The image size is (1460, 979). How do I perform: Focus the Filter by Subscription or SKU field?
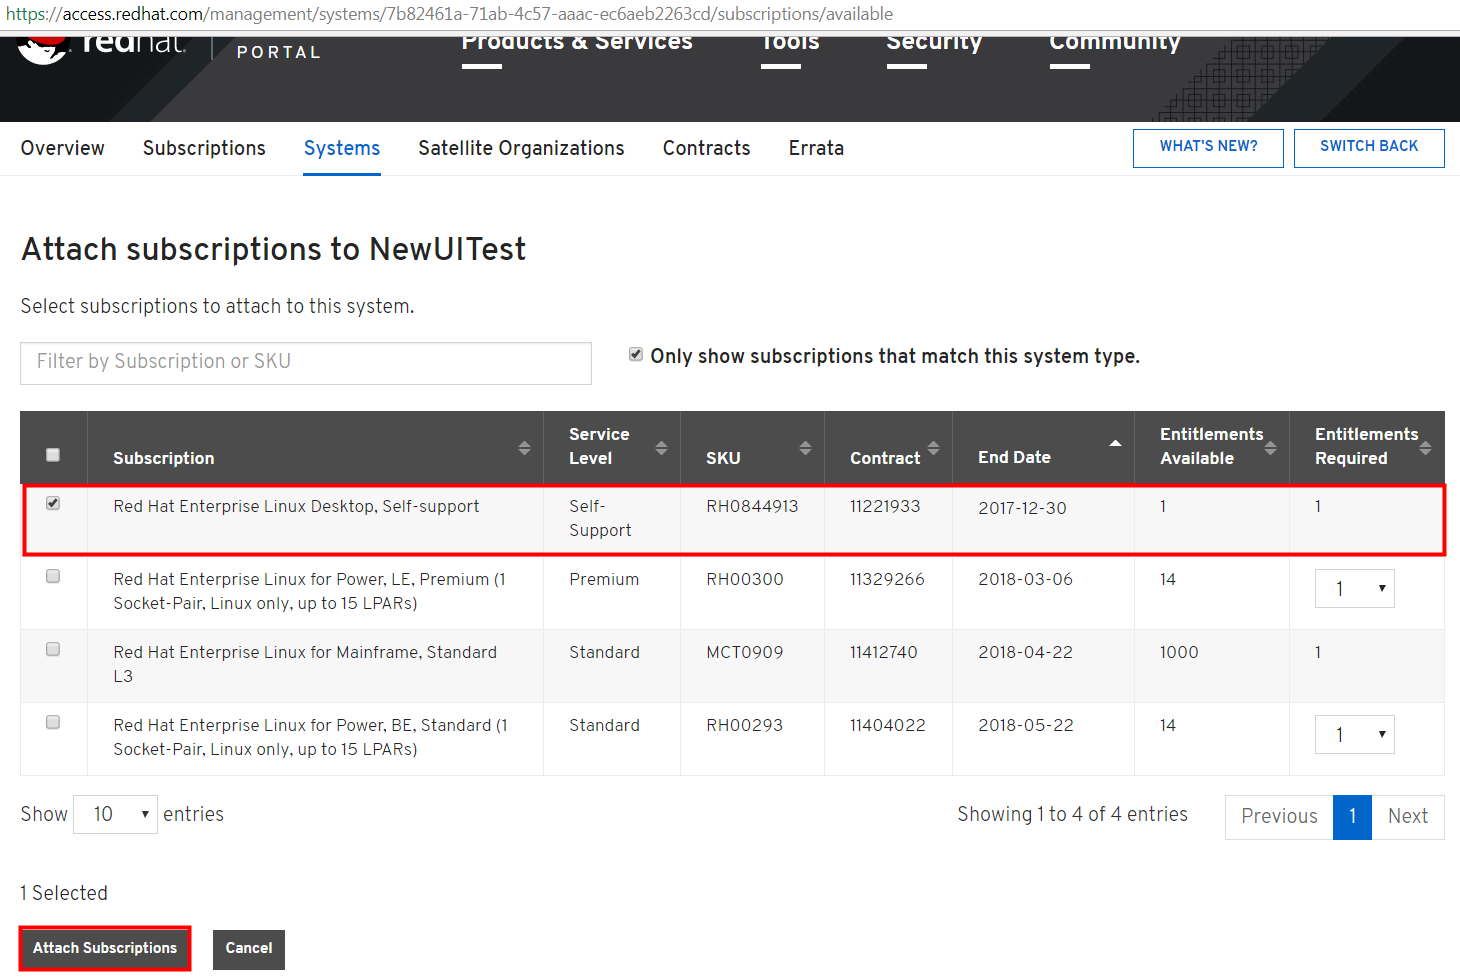tap(306, 363)
